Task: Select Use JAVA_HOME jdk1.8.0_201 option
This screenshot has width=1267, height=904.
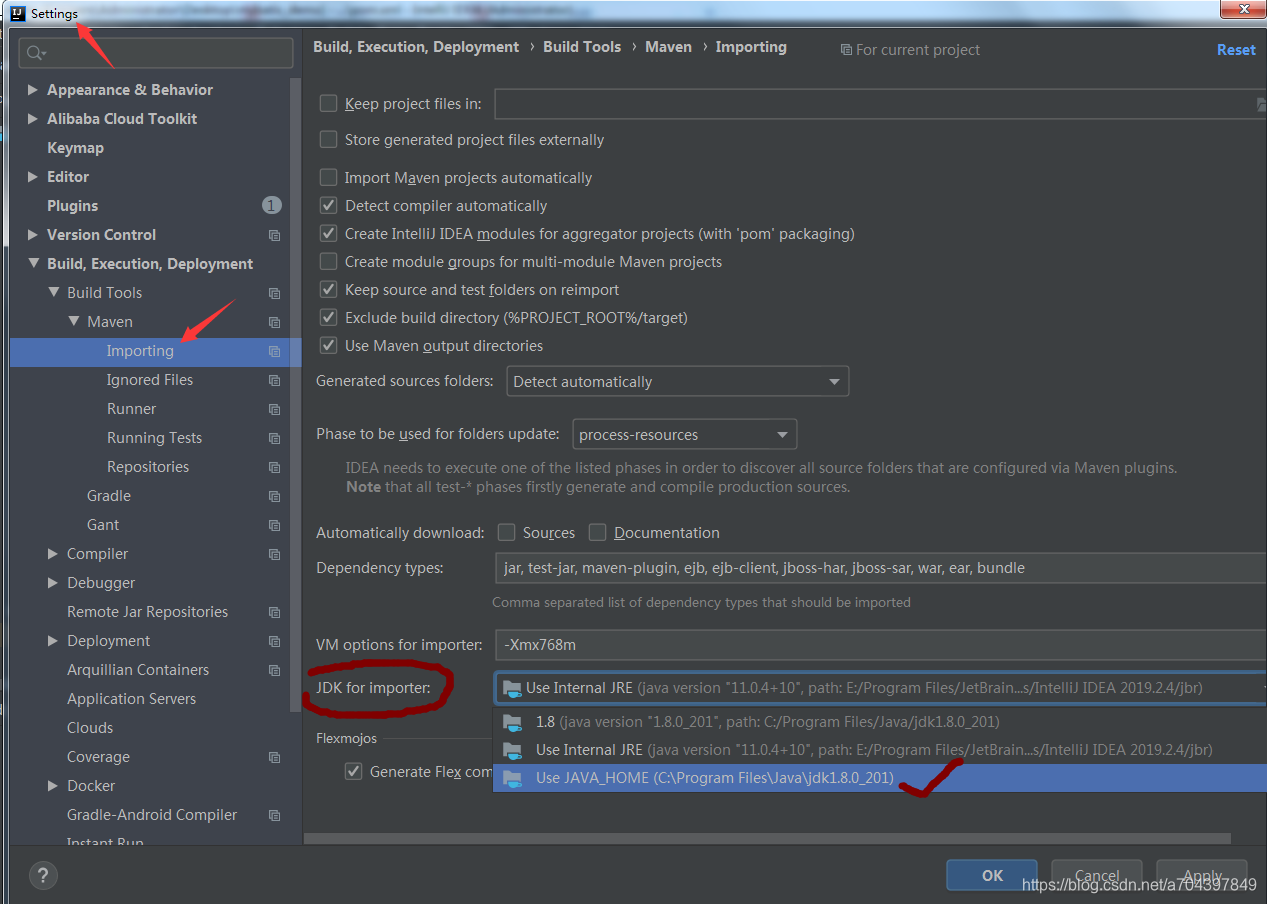Action: click(880, 778)
